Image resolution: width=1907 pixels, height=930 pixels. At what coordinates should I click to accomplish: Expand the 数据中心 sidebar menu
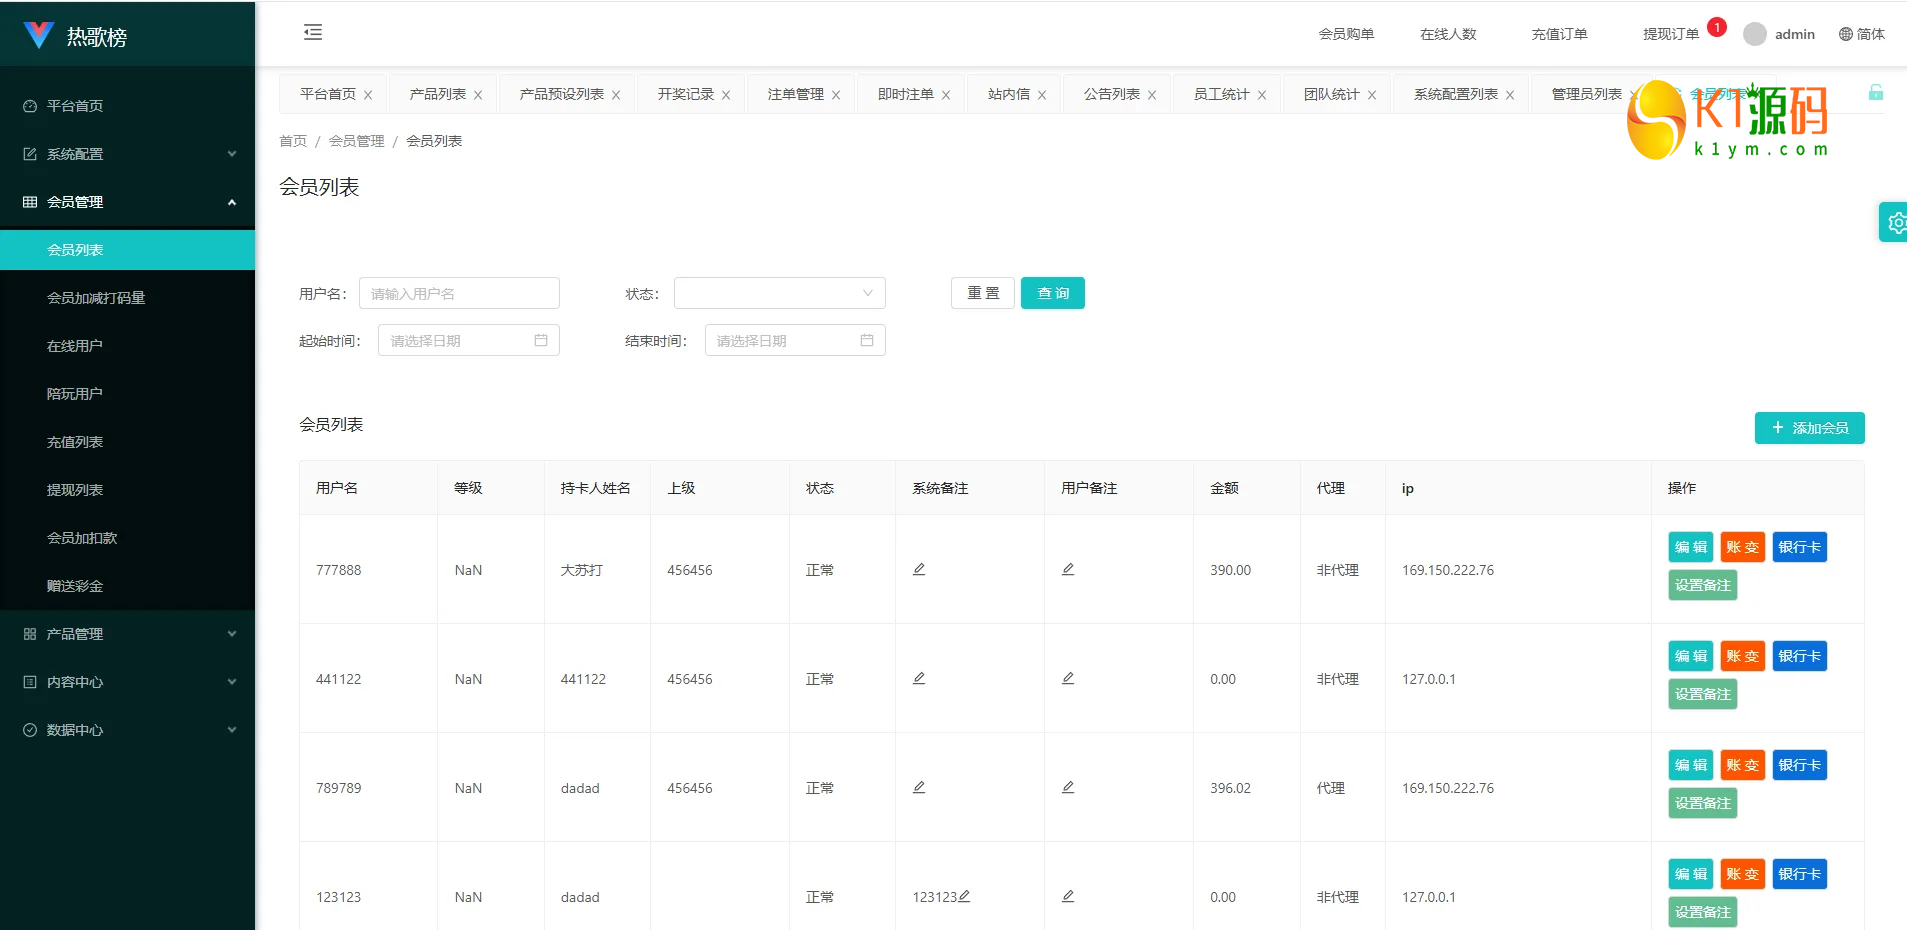coord(128,730)
